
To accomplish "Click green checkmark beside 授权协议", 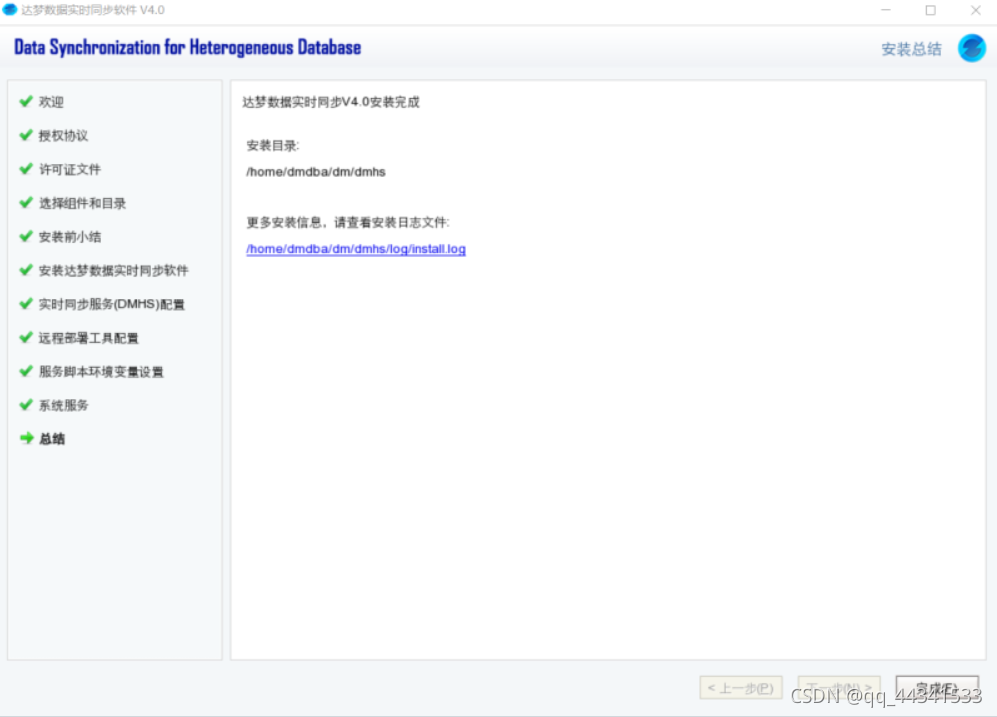I will (x=26, y=135).
